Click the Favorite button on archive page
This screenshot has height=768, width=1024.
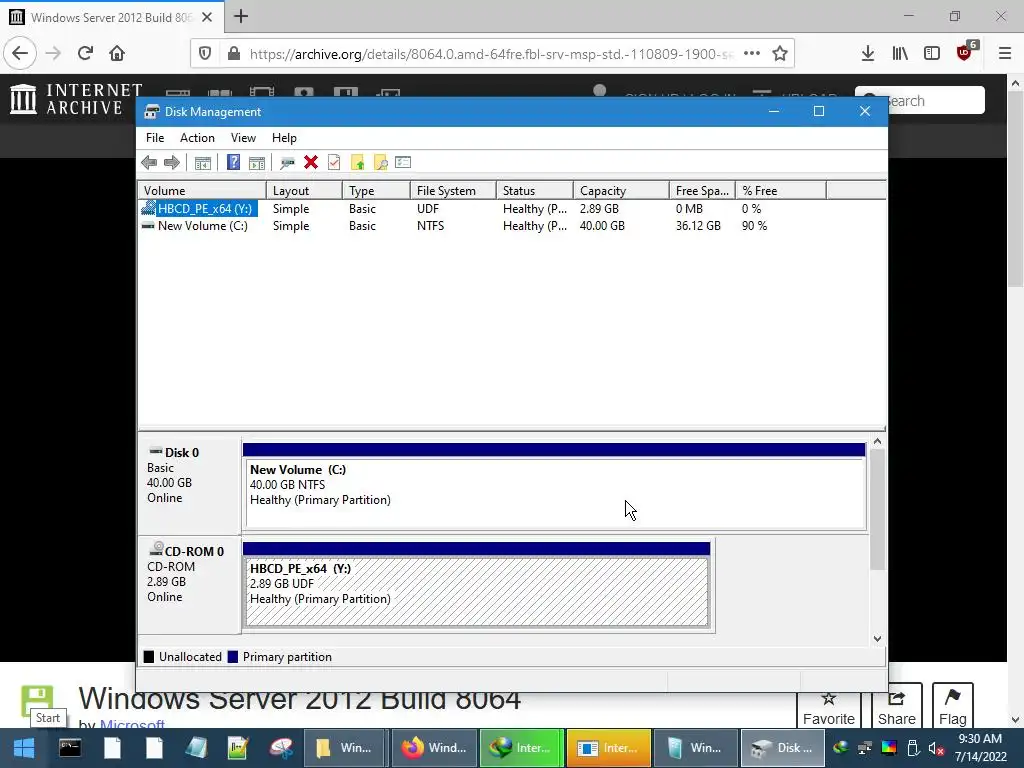click(x=829, y=709)
